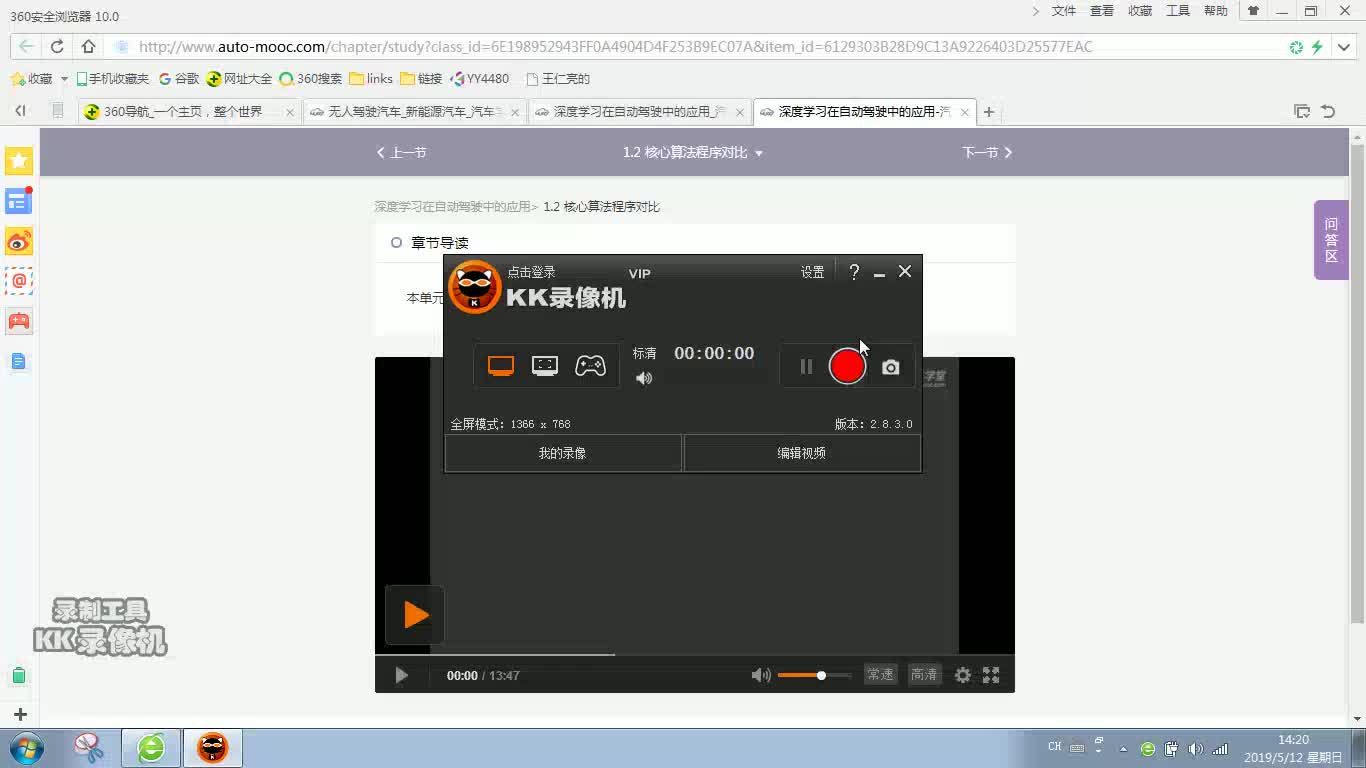The height and width of the screenshot is (768, 1366).
Task: Open 编辑视频 video editor
Action: tap(802, 453)
